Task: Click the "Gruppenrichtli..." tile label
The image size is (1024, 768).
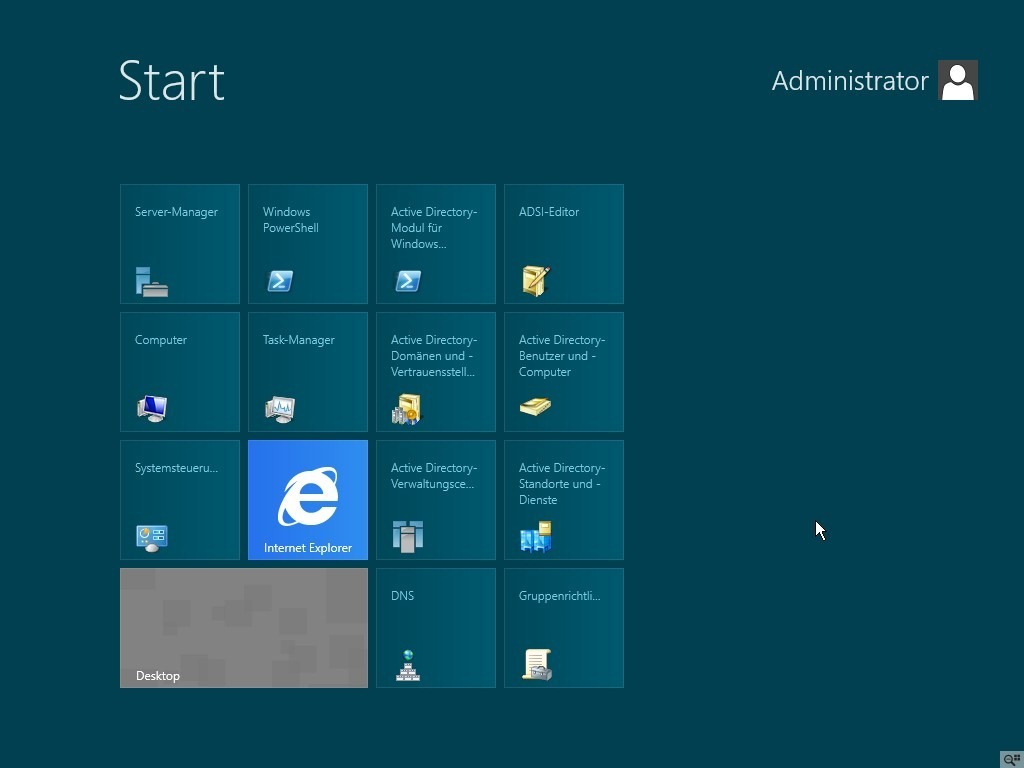Action: pos(559,596)
